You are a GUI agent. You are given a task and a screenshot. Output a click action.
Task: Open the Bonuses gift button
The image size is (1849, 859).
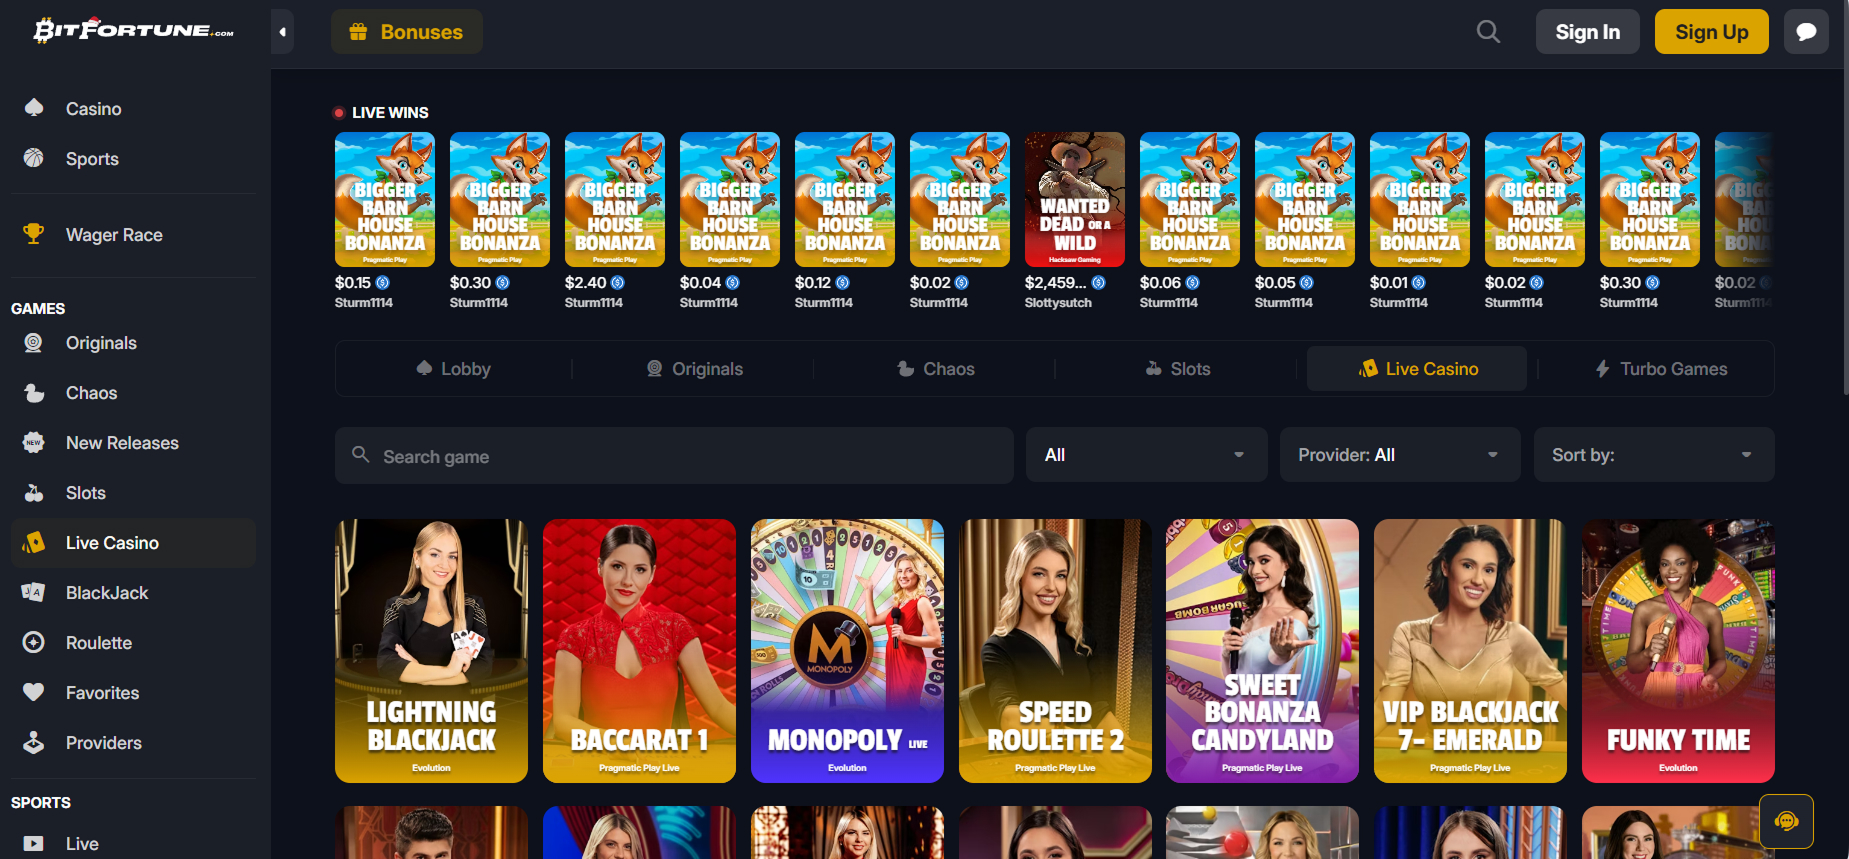(407, 32)
